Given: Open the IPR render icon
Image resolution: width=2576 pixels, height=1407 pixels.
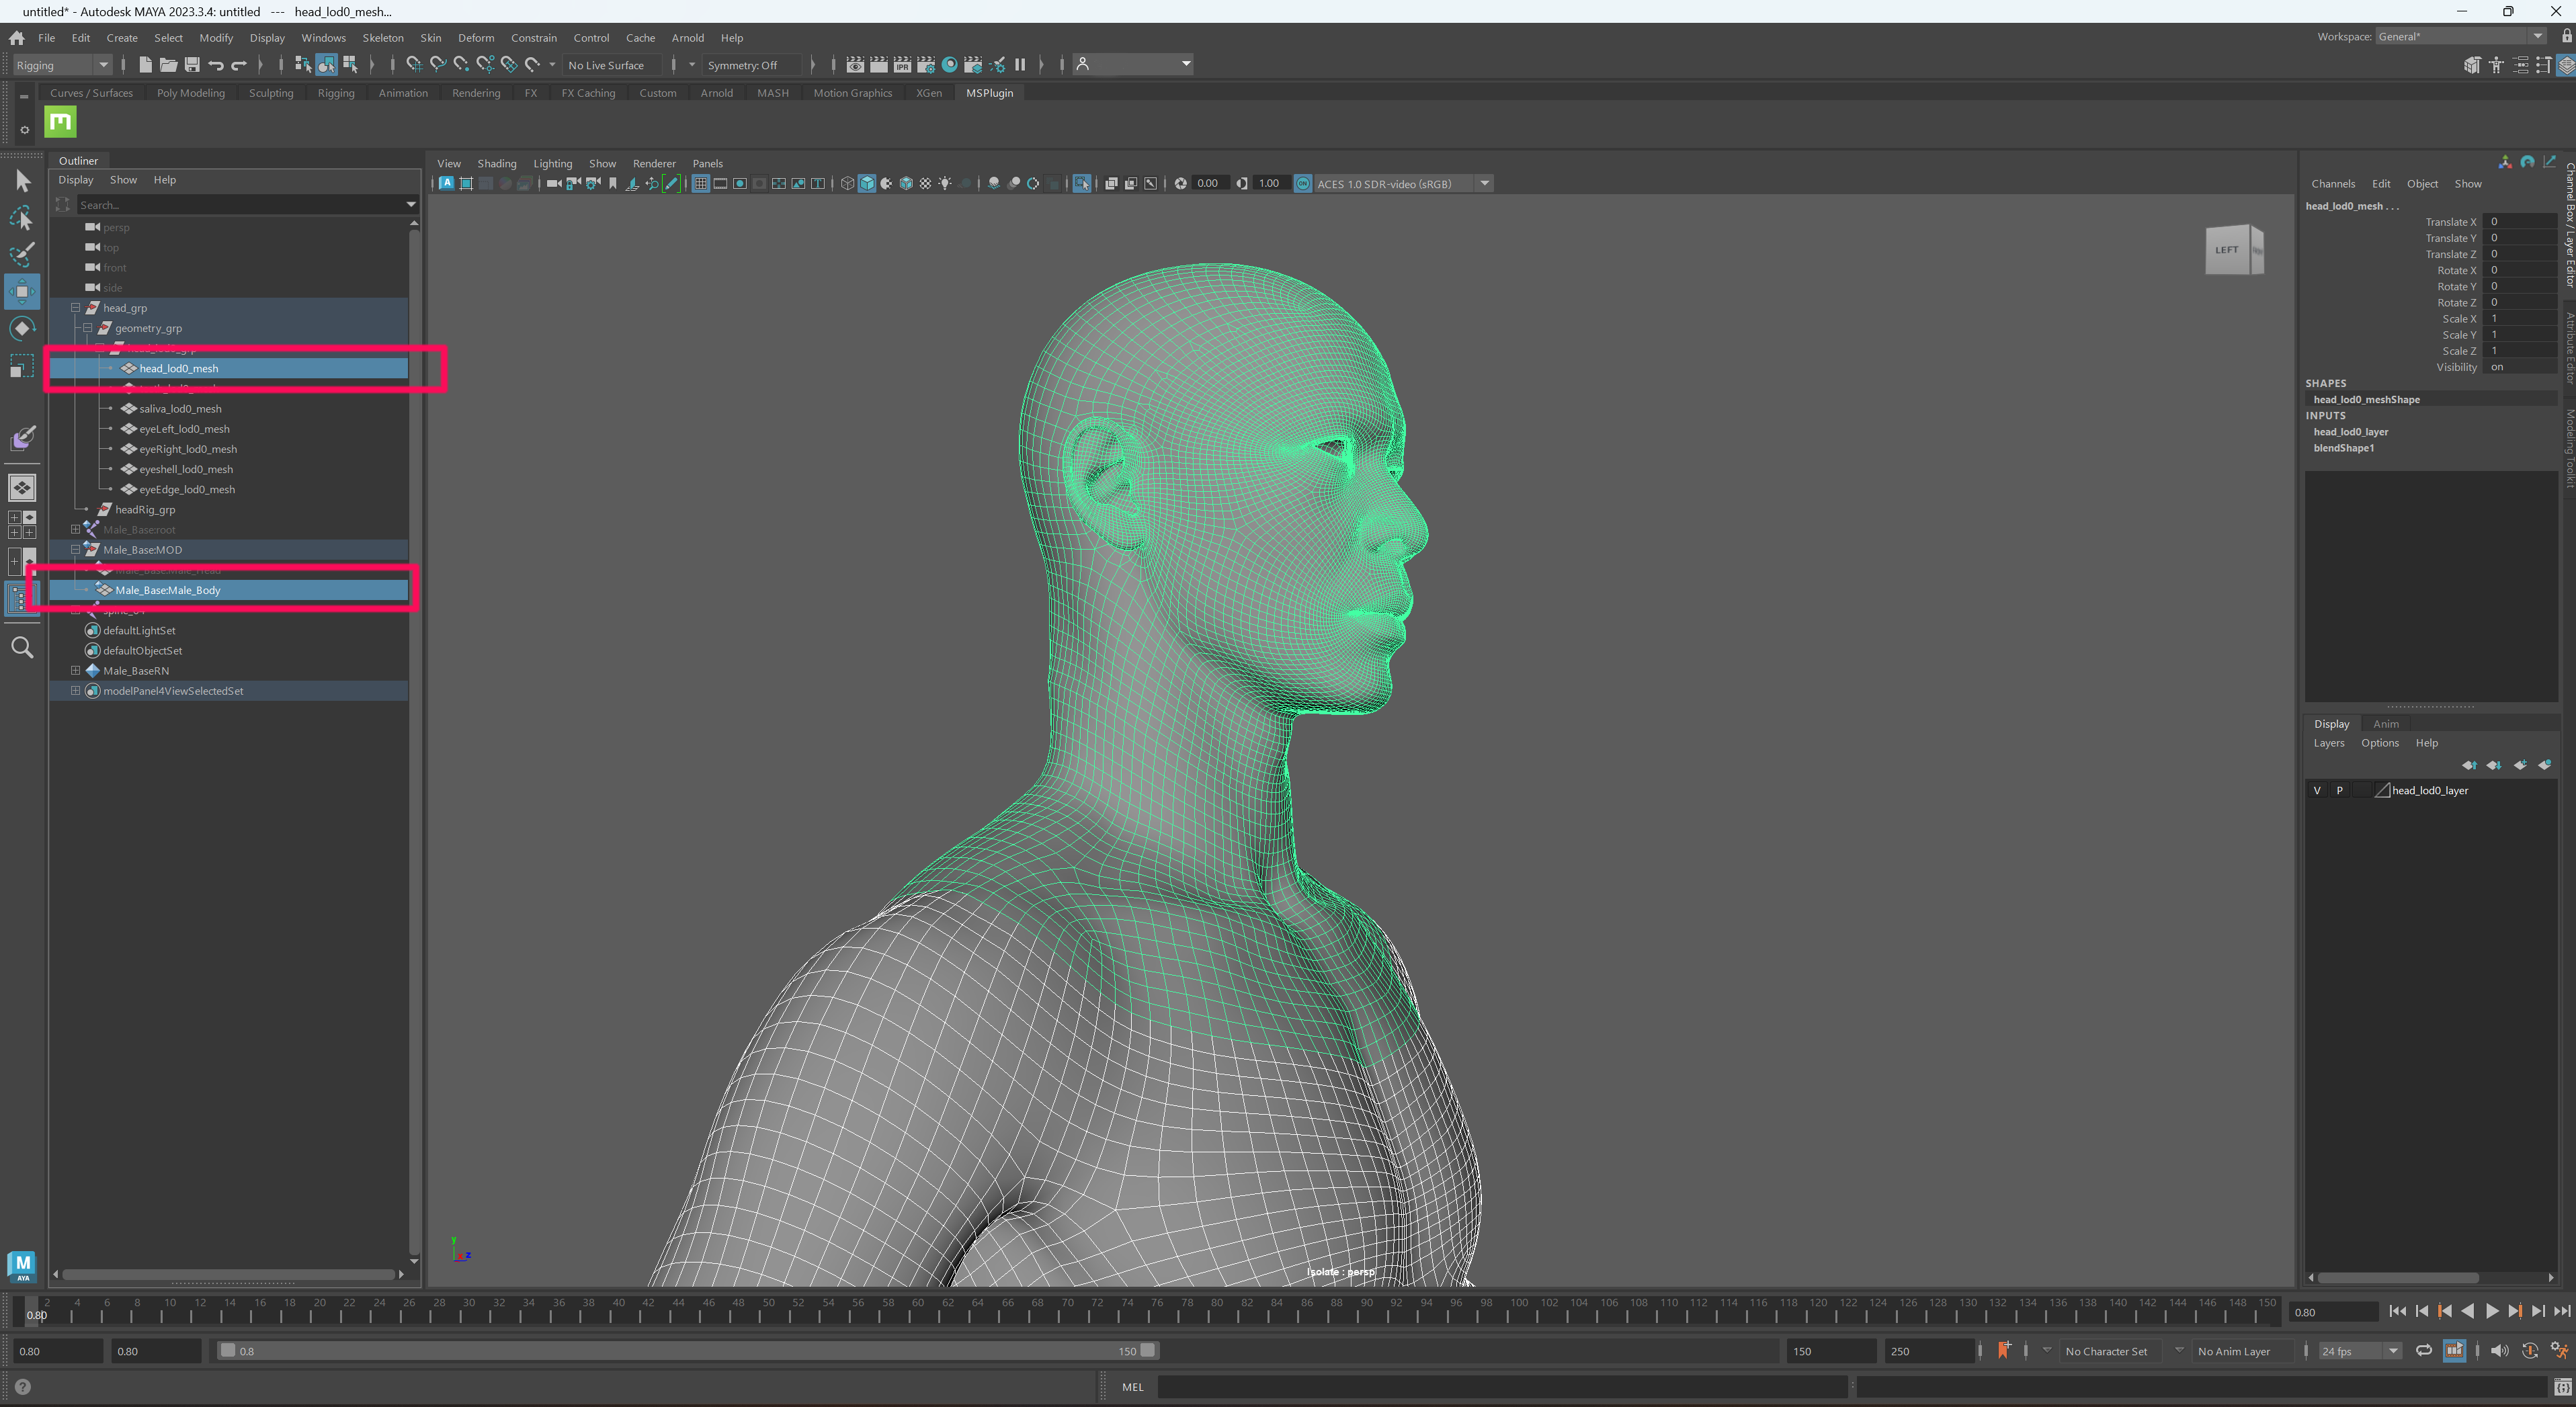Looking at the screenshot, I should (902, 65).
